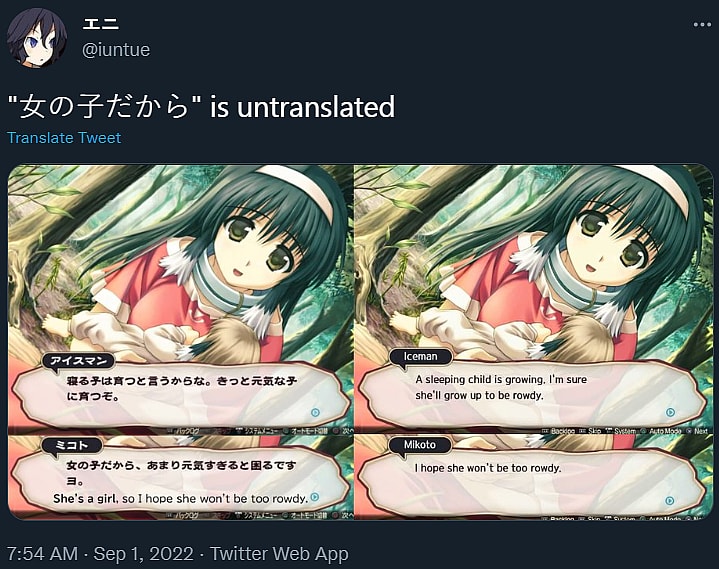Open the left Japanese game screenshot
Screen dimensions: 719x569
point(181,342)
